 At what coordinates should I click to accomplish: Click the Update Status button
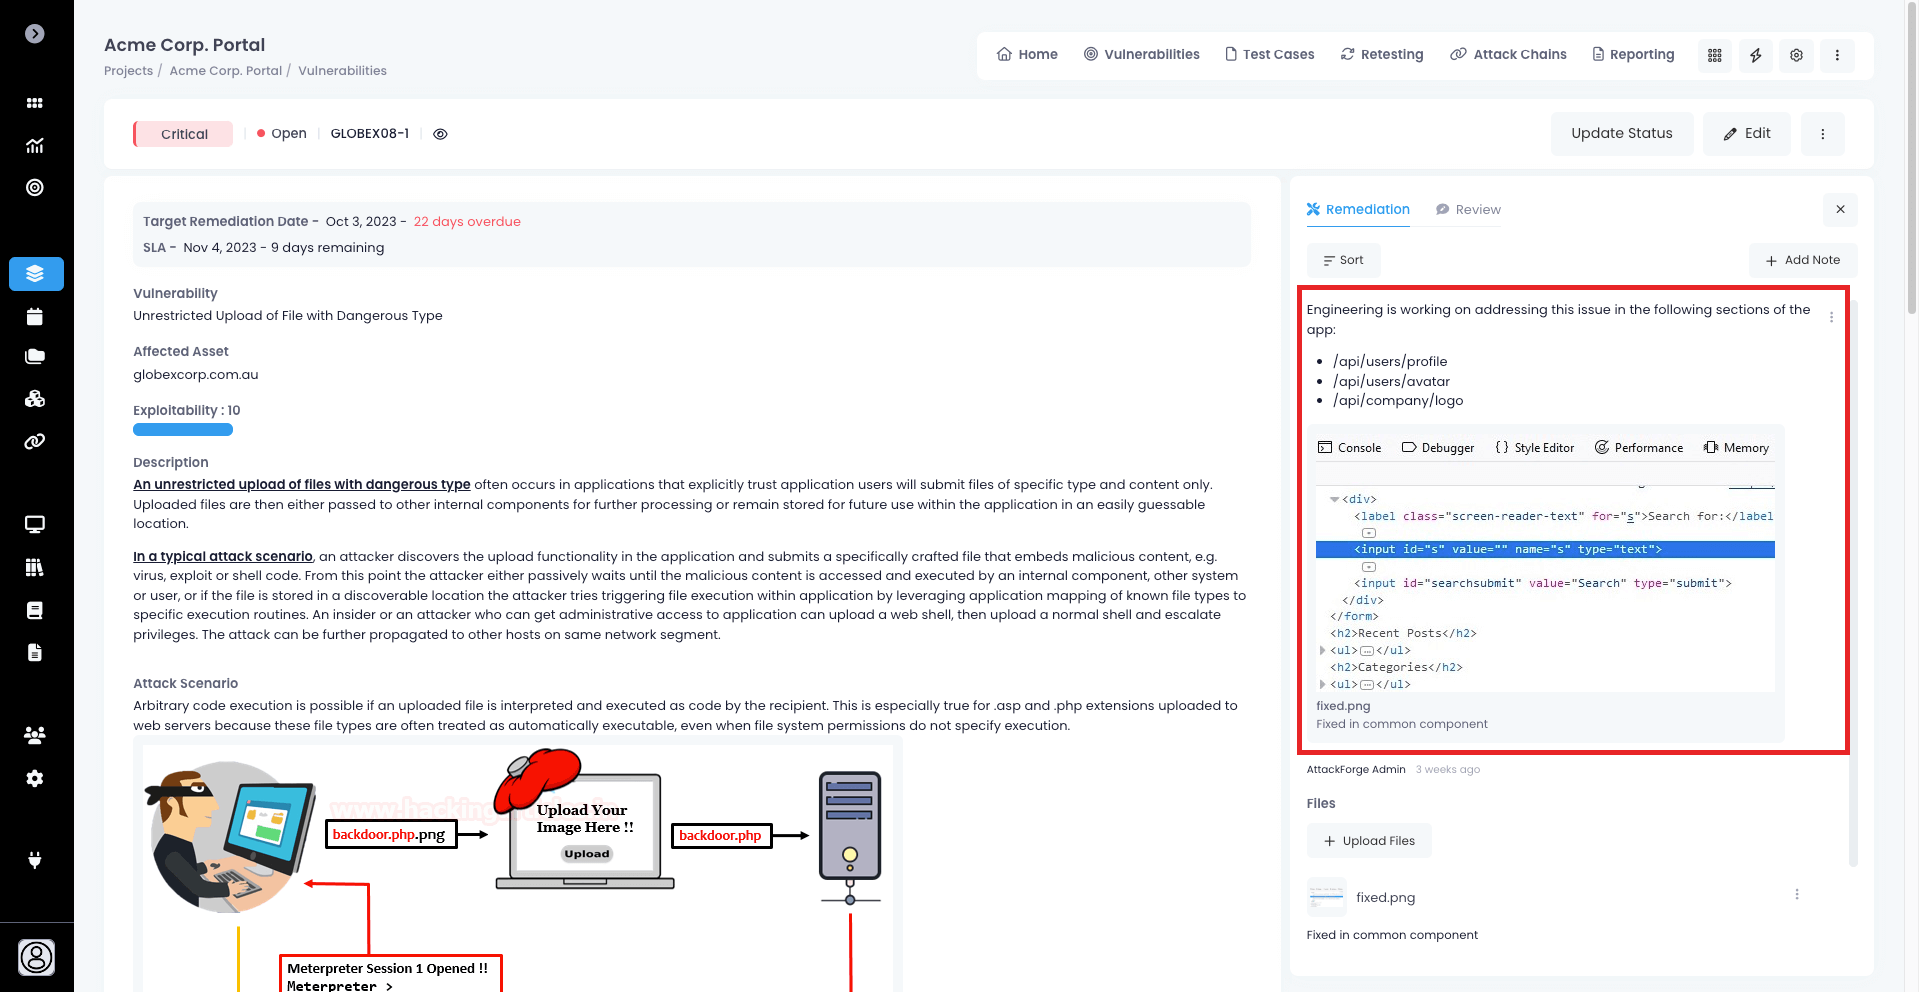(x=1621, y=134)
